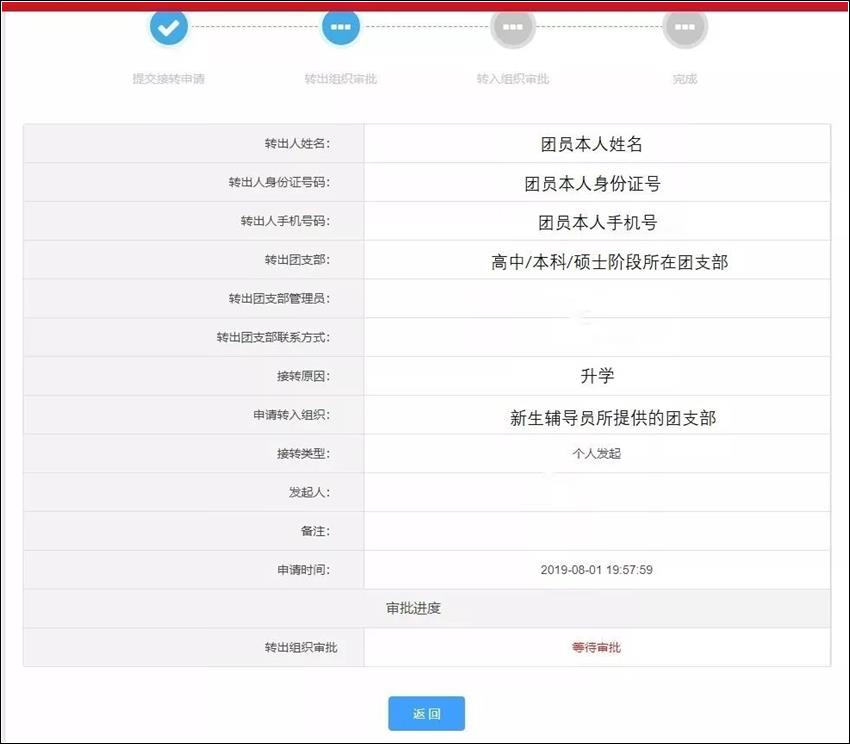Click the 转出人姓名 value field
The image size is (850, 744).
(596, 144)
